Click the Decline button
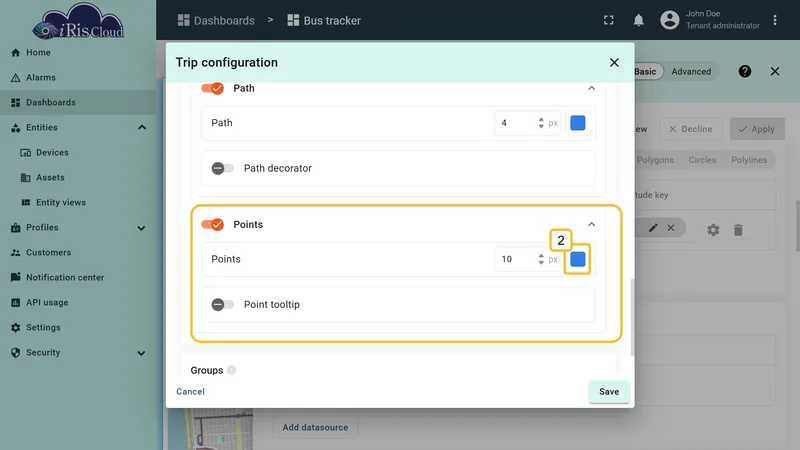 (691, 129)
